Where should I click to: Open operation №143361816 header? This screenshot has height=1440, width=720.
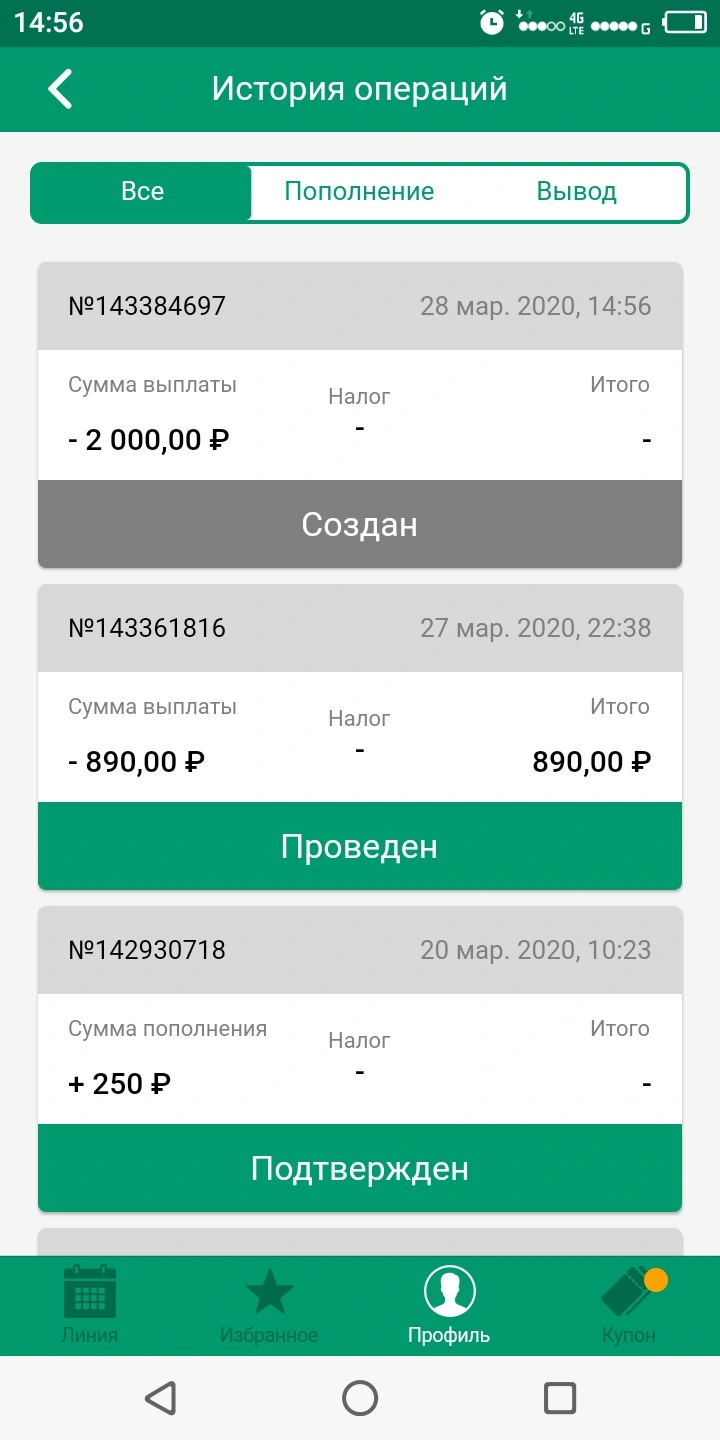360,628
